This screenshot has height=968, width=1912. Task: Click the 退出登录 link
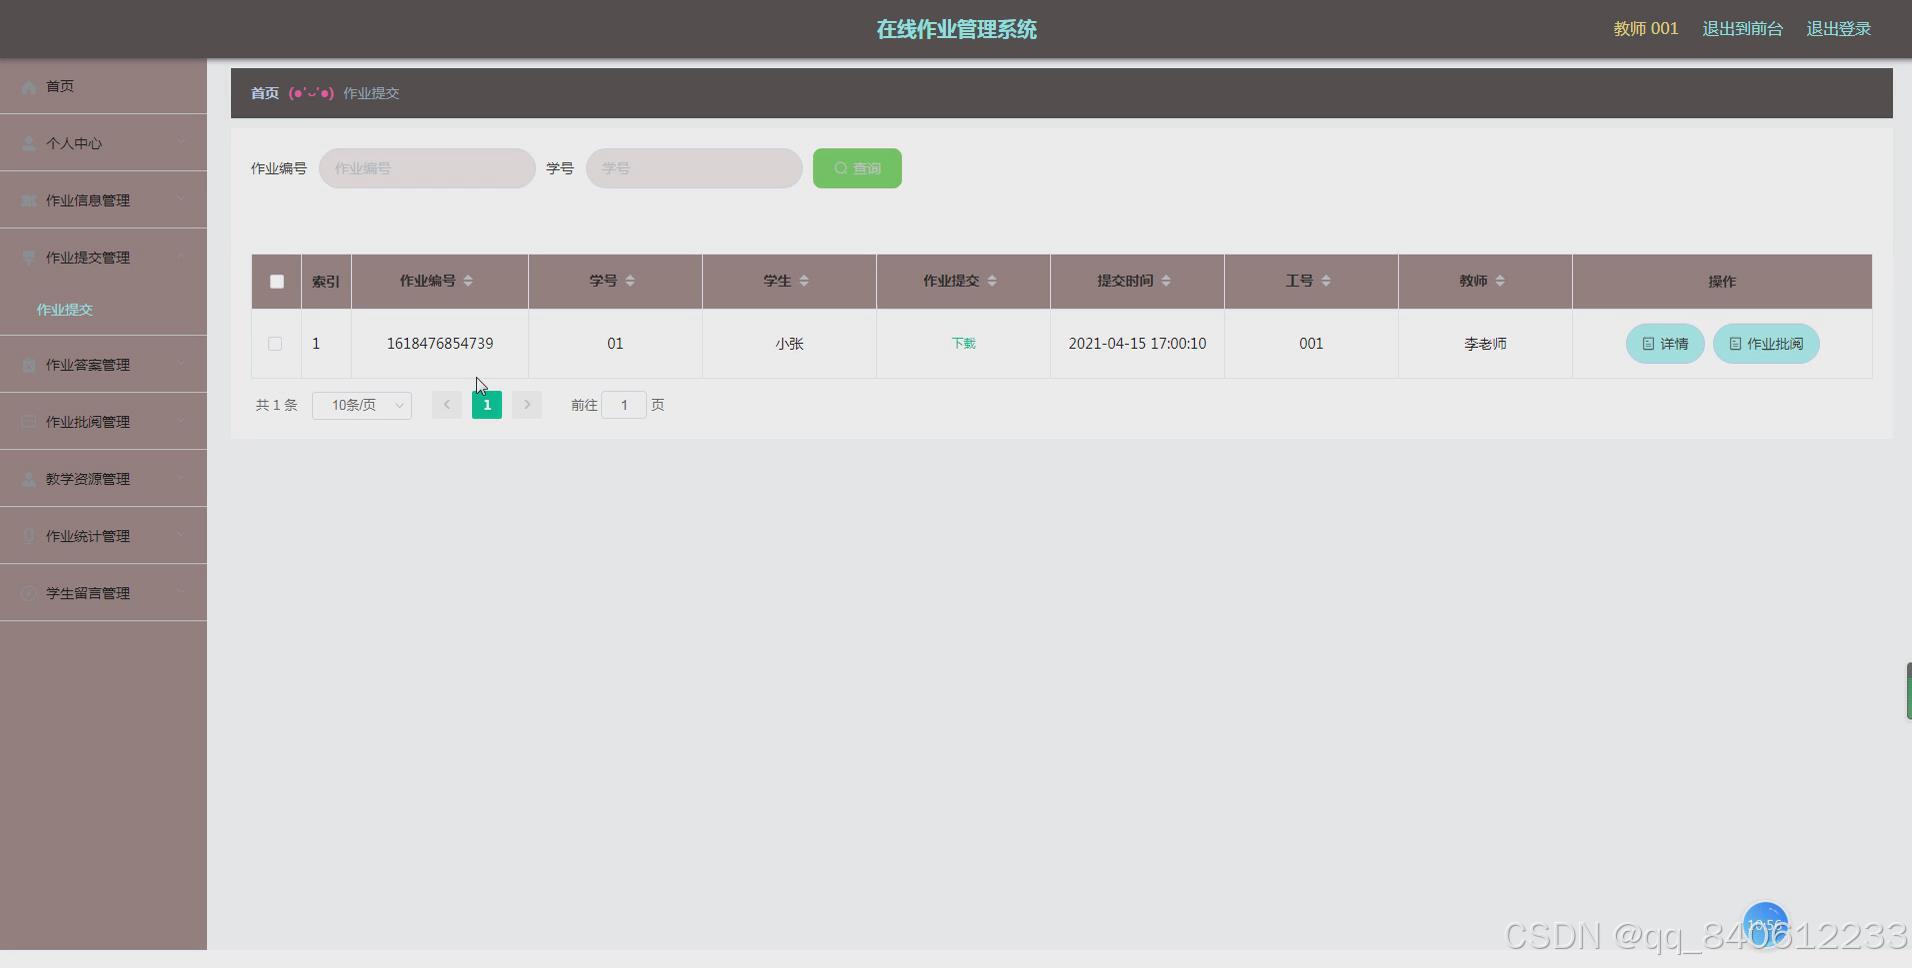[1838, 29]
